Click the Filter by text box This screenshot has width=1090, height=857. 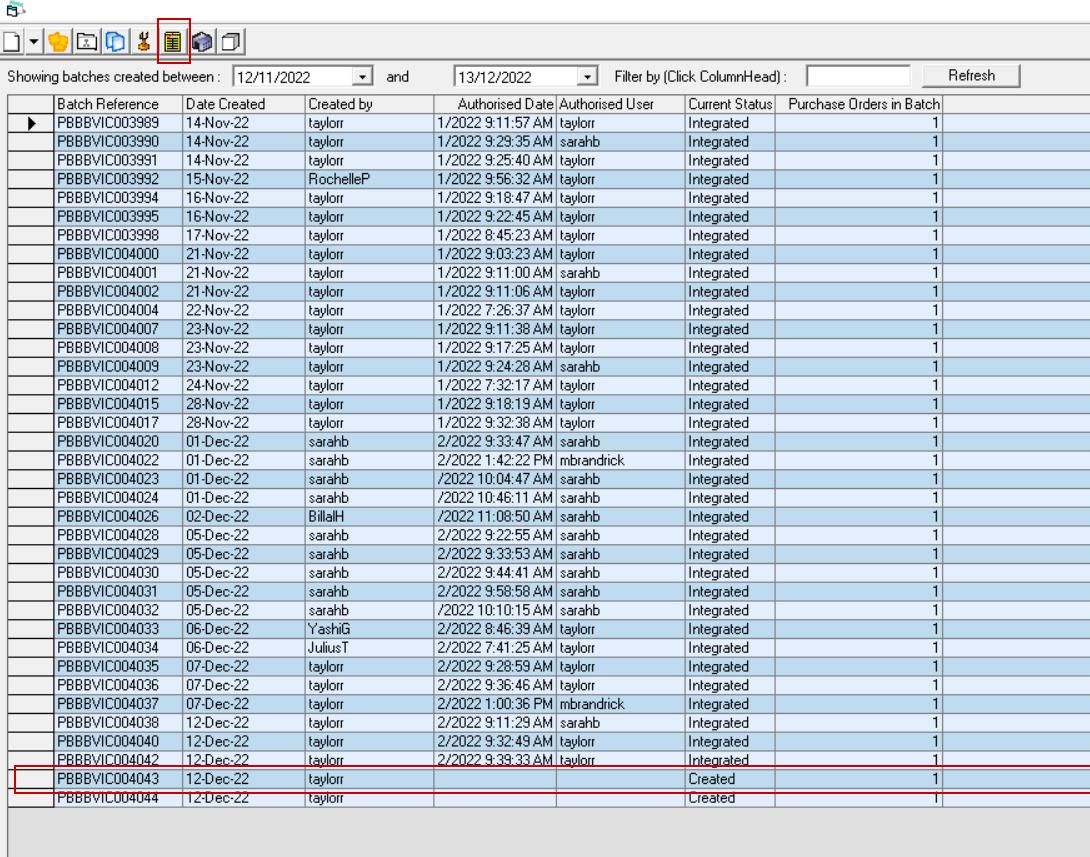[x=858, y=76]
